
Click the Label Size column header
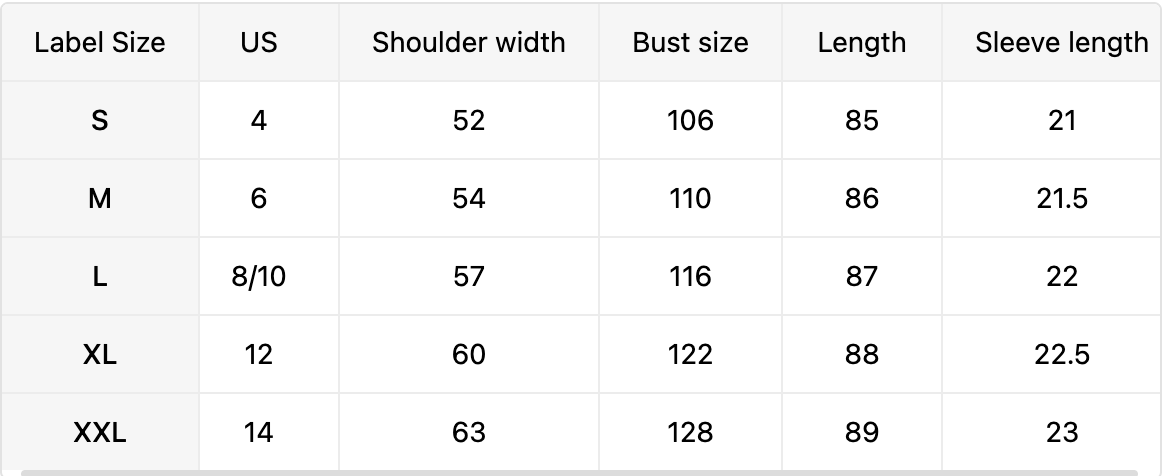click(100, 43)
